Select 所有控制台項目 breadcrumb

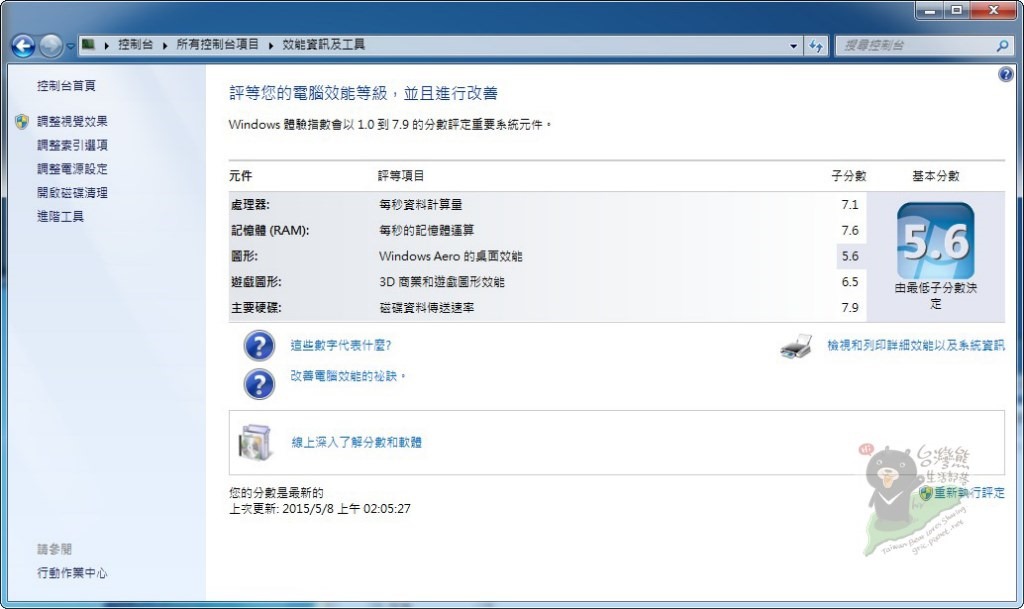coord(217,44)
